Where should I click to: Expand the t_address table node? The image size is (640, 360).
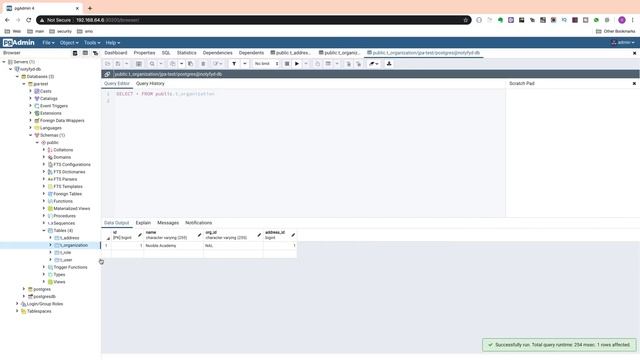(x=51, y=238)
